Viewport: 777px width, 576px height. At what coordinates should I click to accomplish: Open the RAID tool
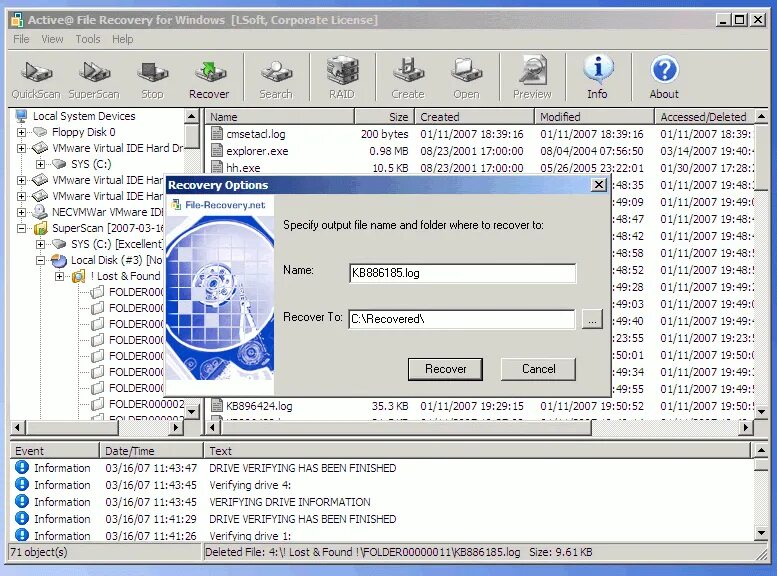click(x=342, y=79)
